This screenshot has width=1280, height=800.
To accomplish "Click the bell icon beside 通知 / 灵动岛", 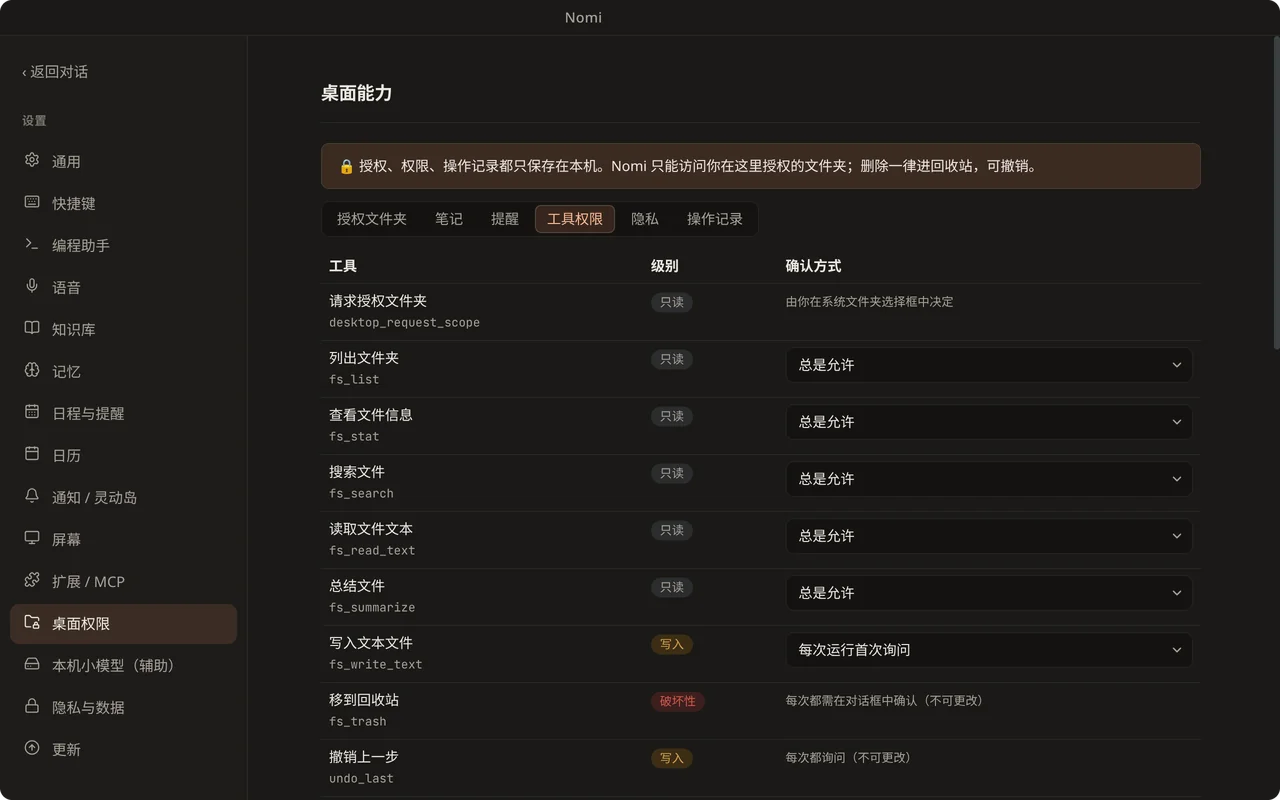I will 32,496.
